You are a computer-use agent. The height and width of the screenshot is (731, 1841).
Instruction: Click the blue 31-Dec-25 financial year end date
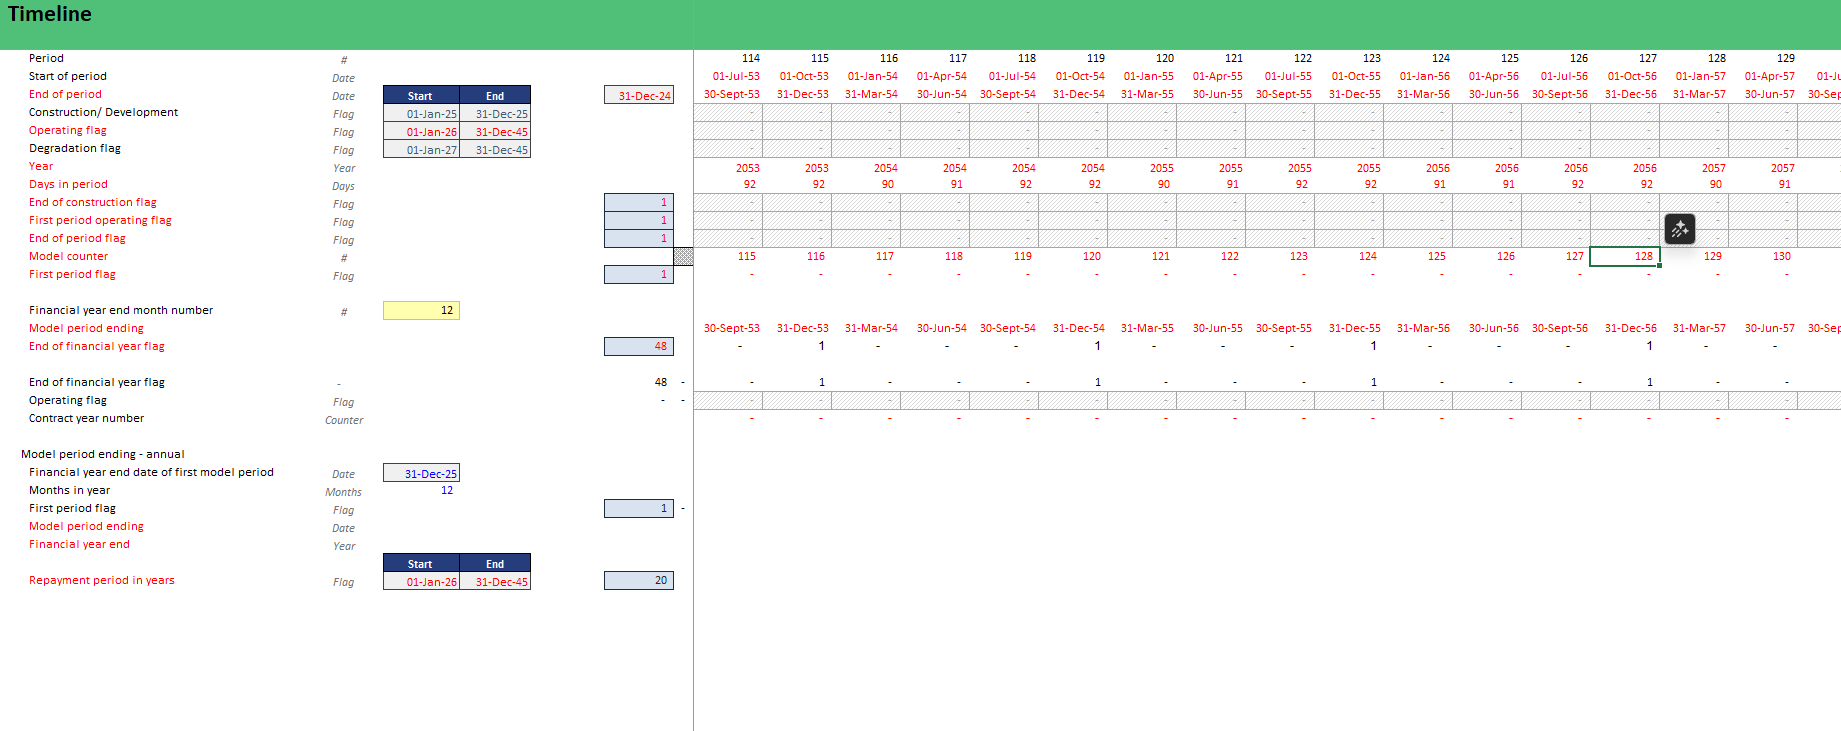pyautogui.click(x=421, y=474)
